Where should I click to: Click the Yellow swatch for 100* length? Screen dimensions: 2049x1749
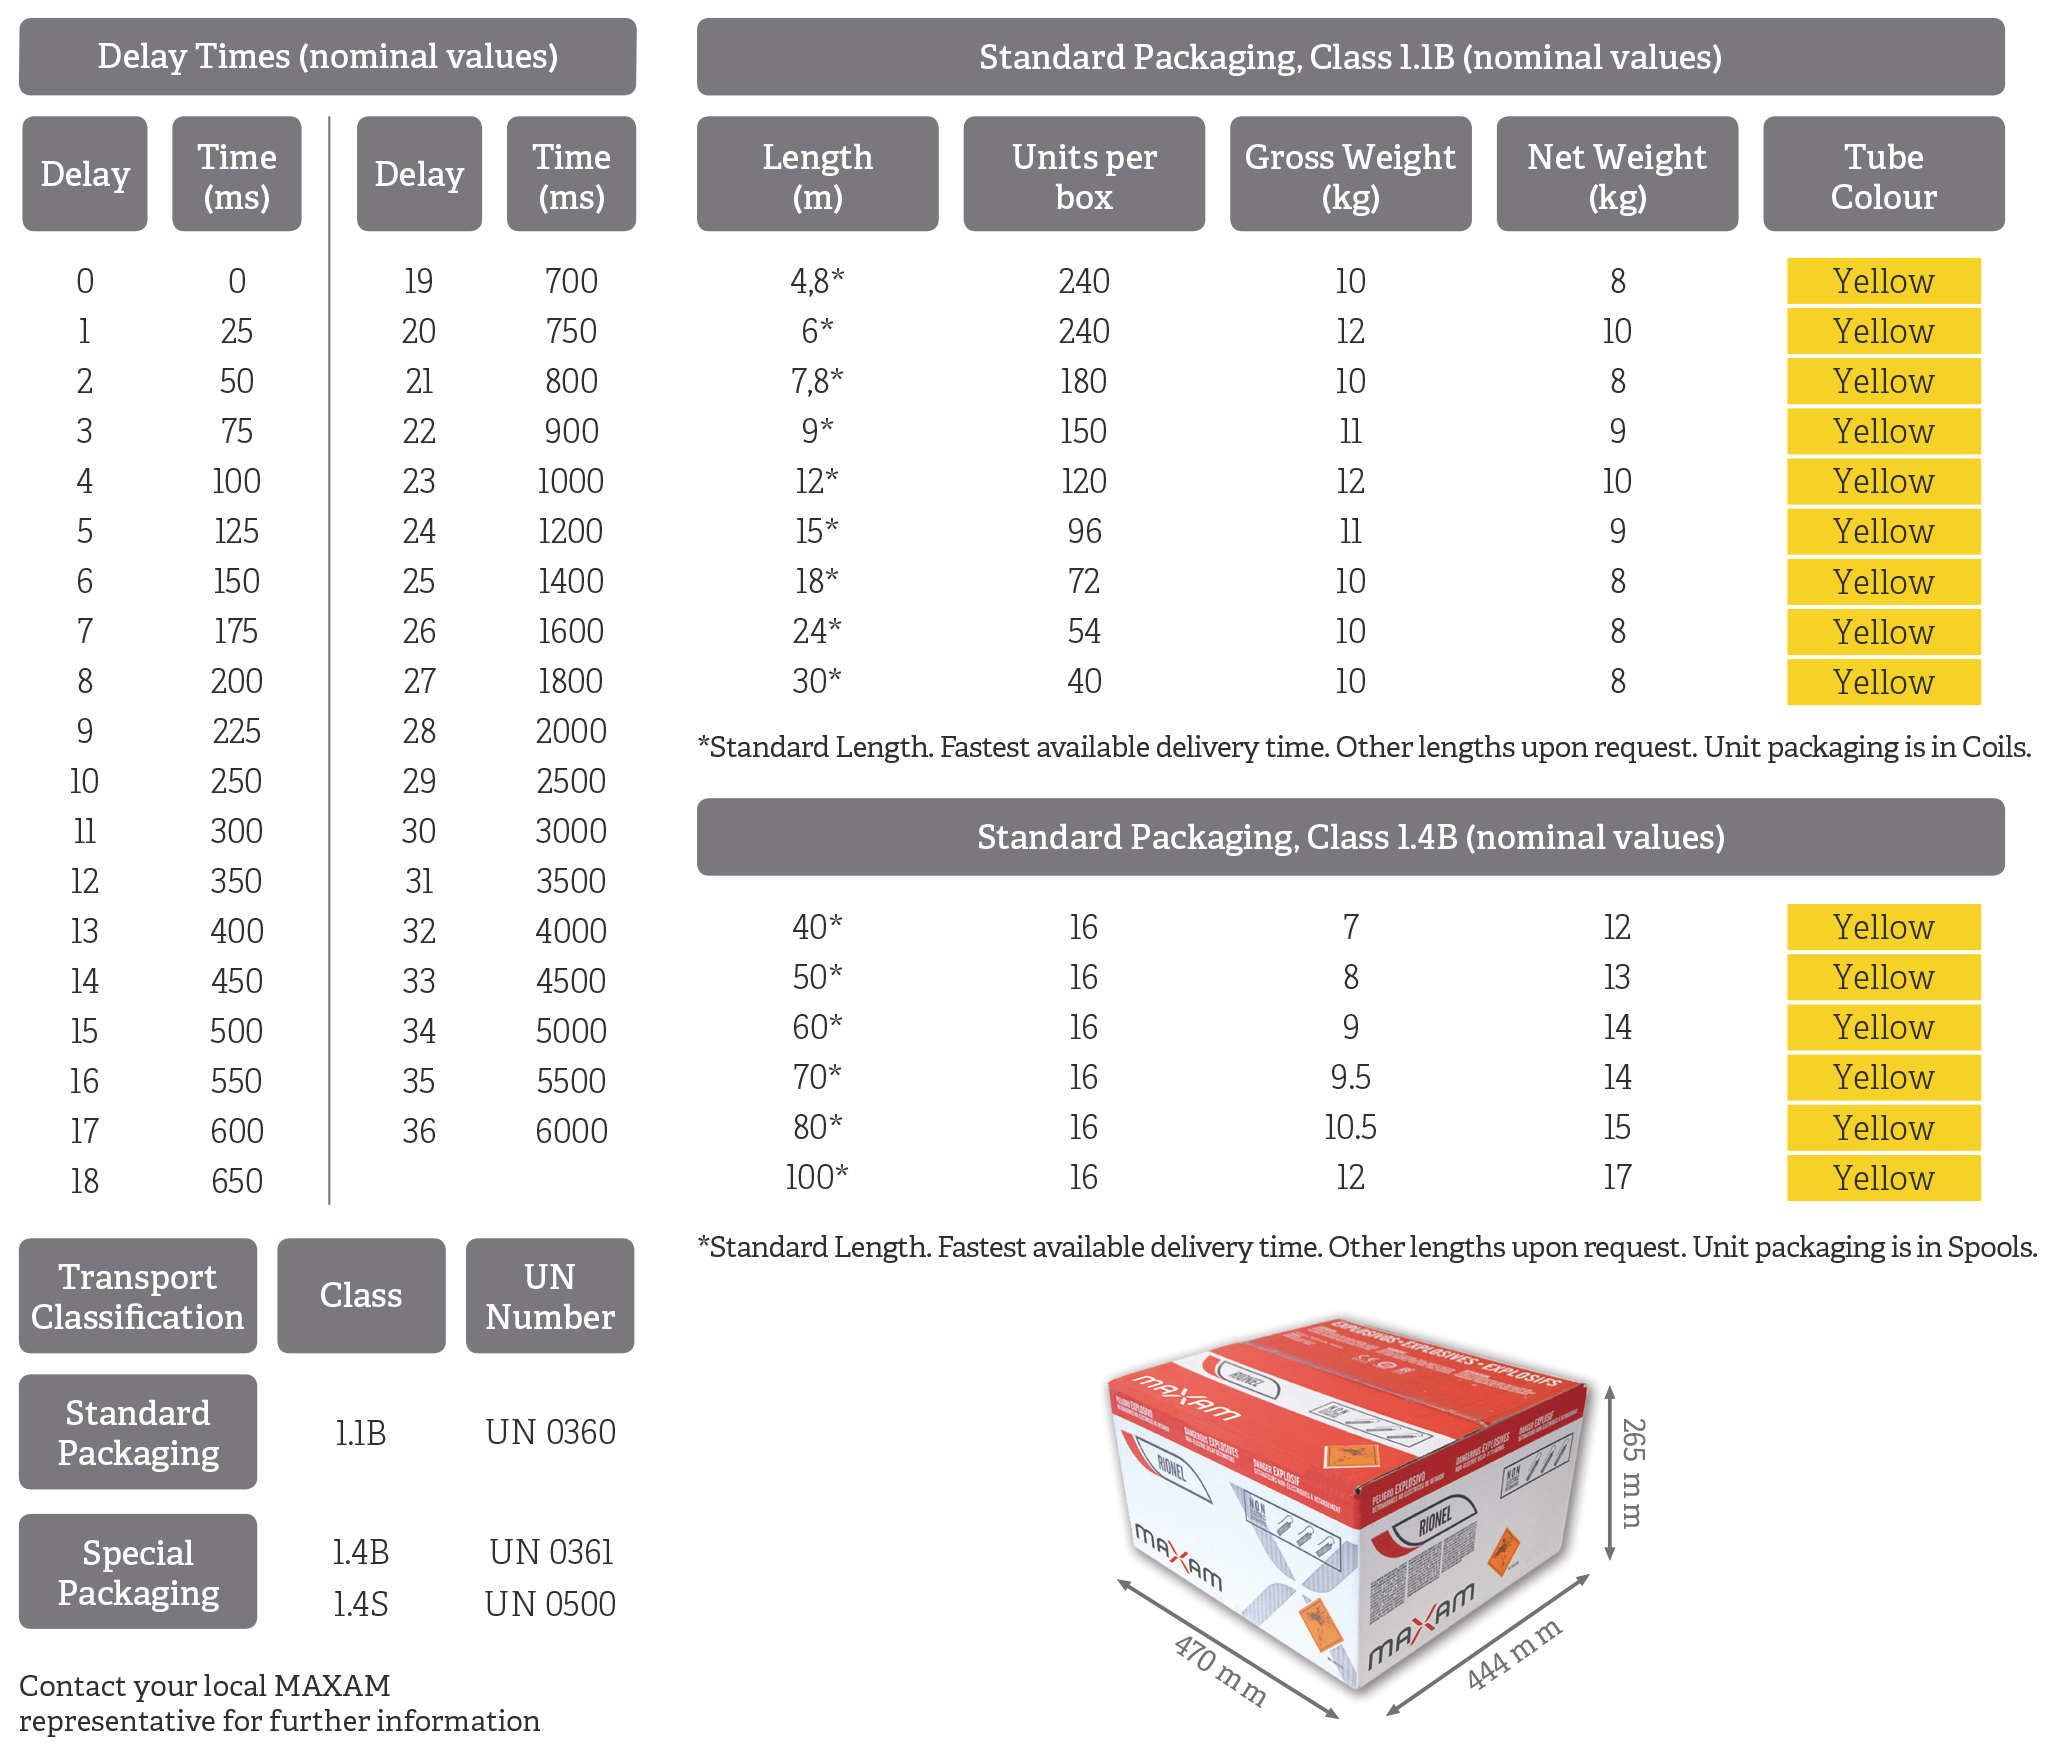click(x=1883, y=1178)
